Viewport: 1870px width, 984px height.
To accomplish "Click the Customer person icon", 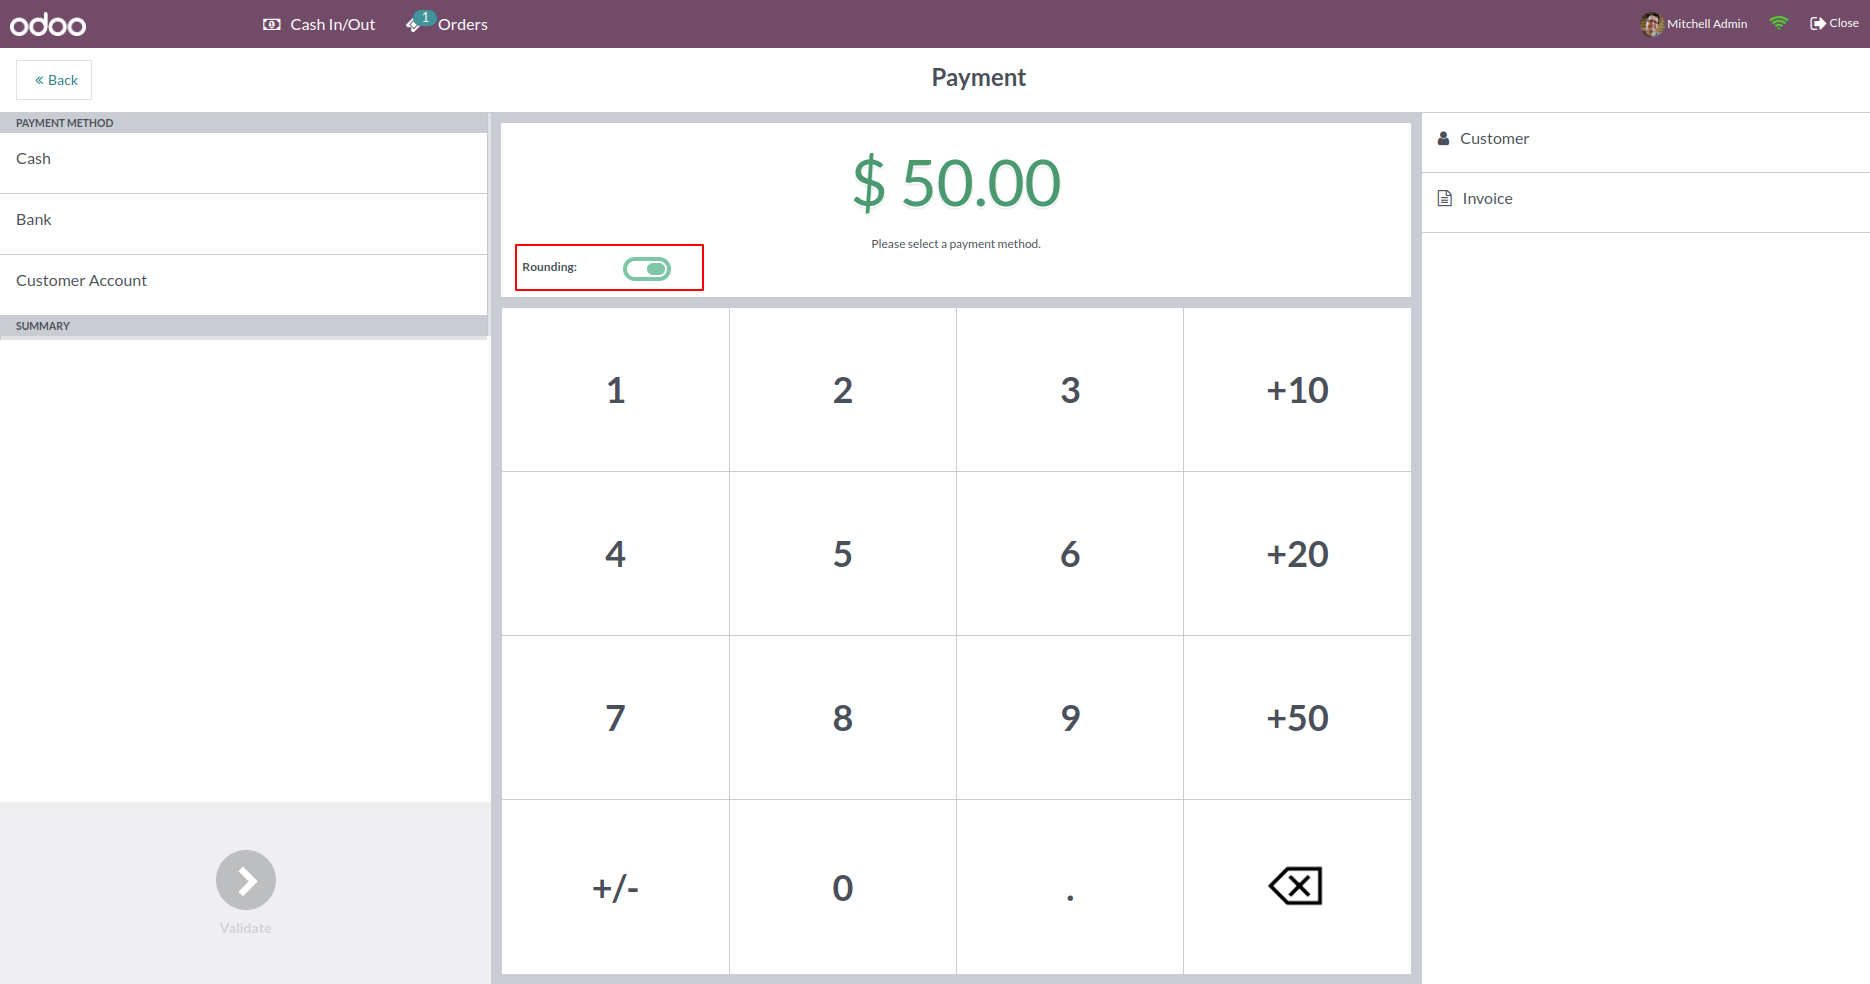I will [x=1443, y=138].
